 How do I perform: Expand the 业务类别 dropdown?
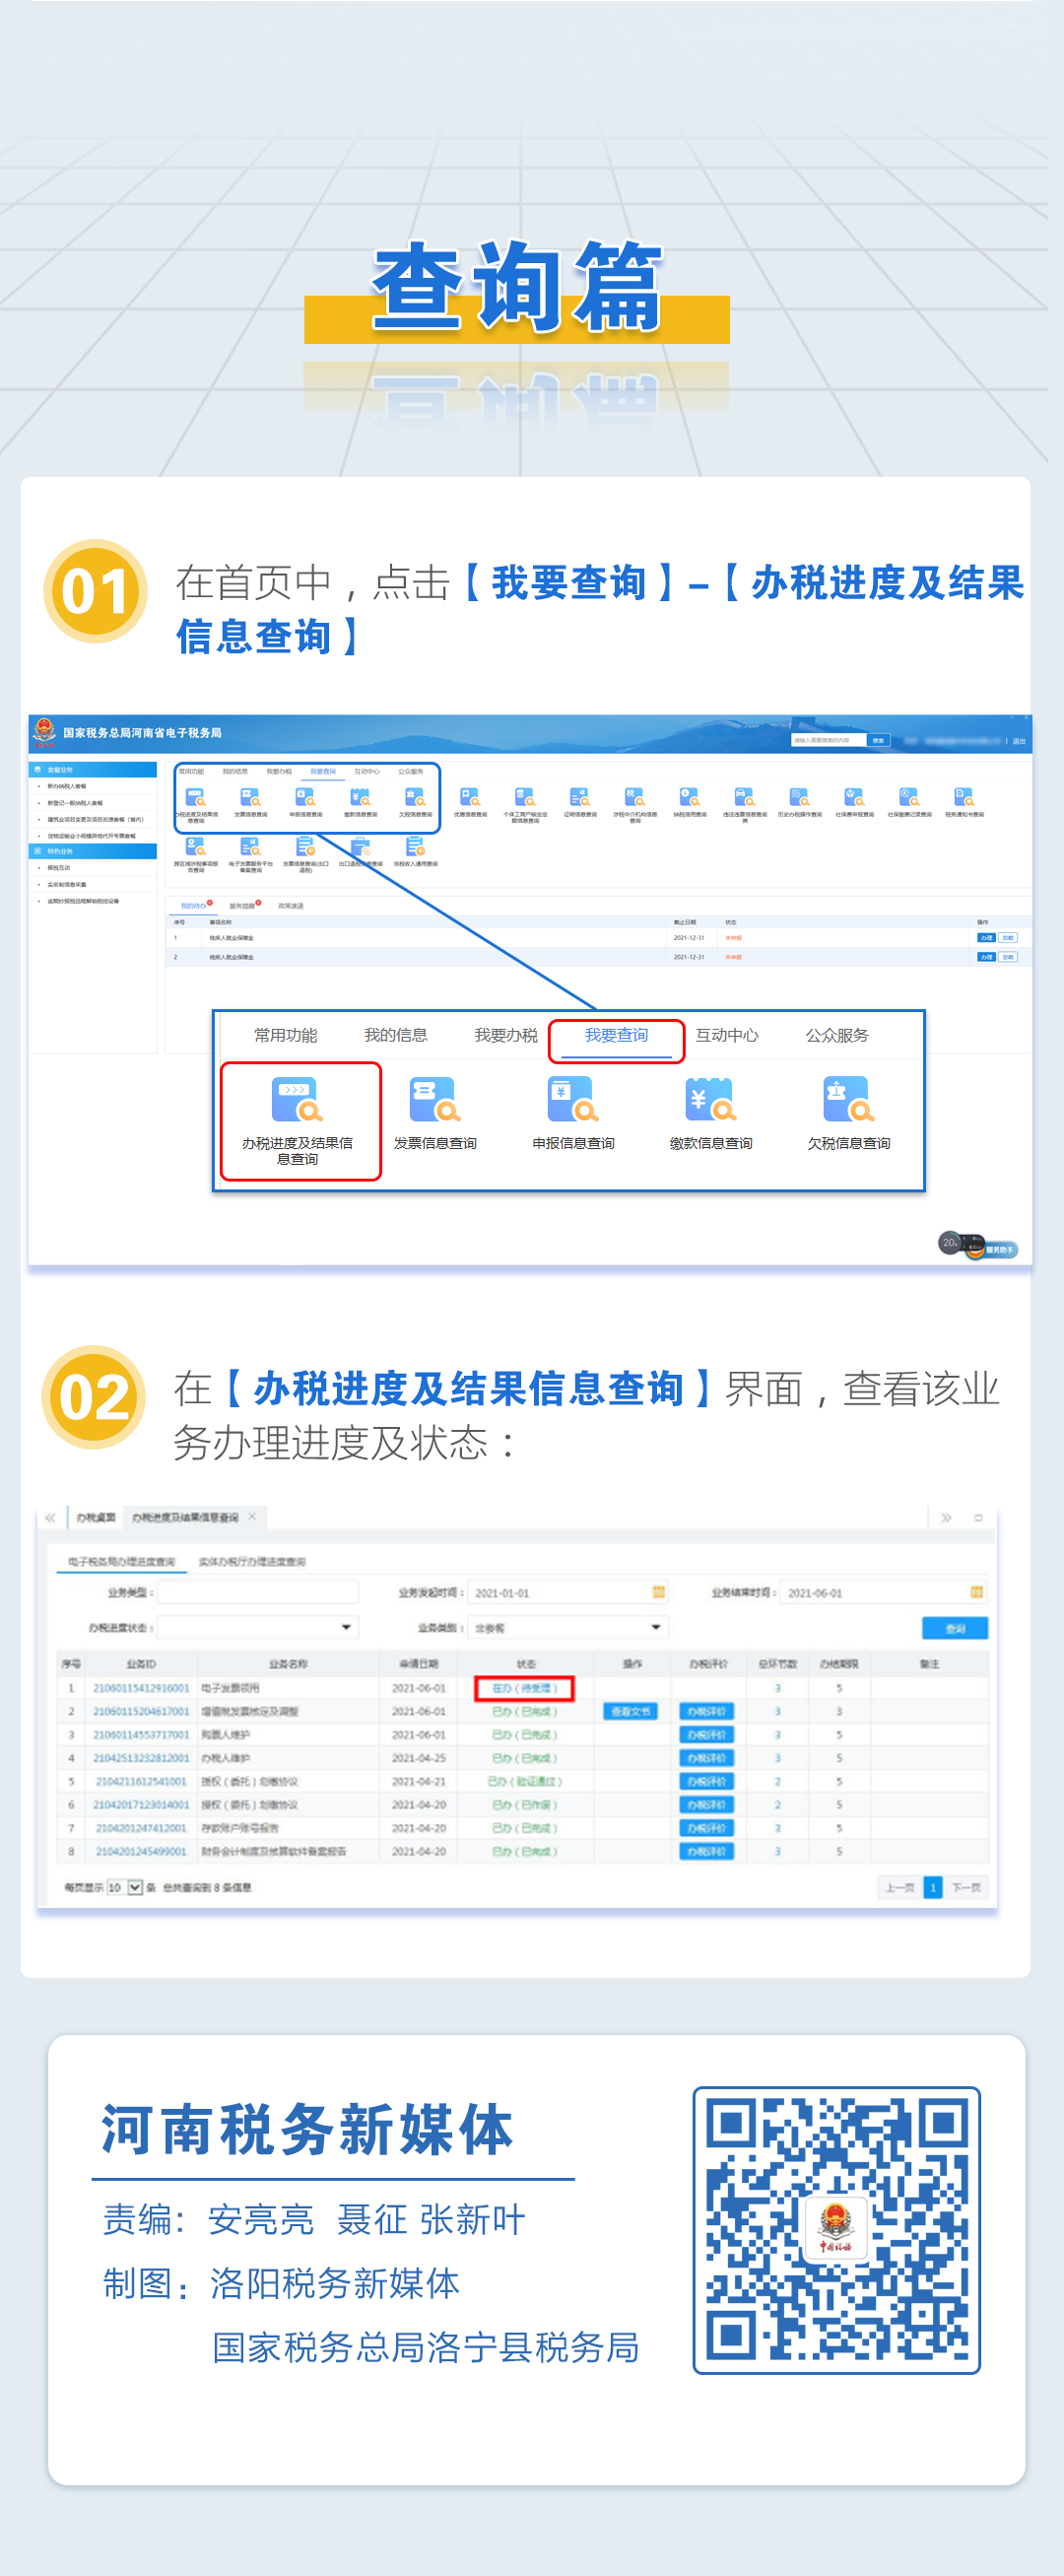coord(656,1627)
